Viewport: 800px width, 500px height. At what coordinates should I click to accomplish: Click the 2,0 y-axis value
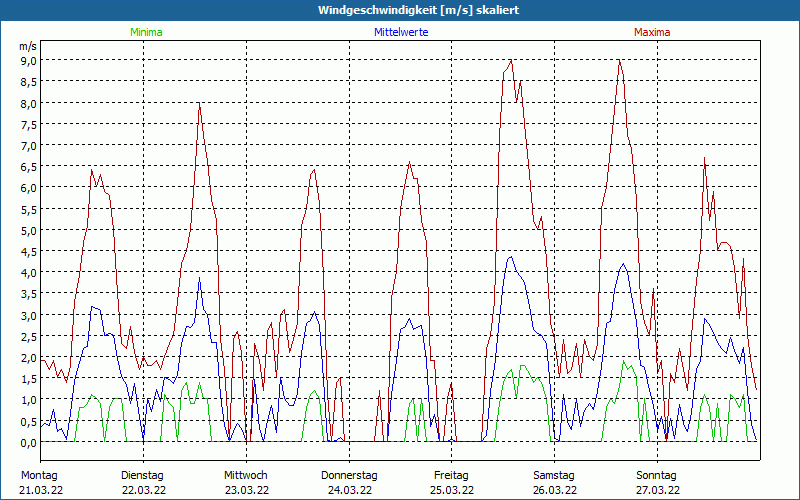click(x=28, y=358)
